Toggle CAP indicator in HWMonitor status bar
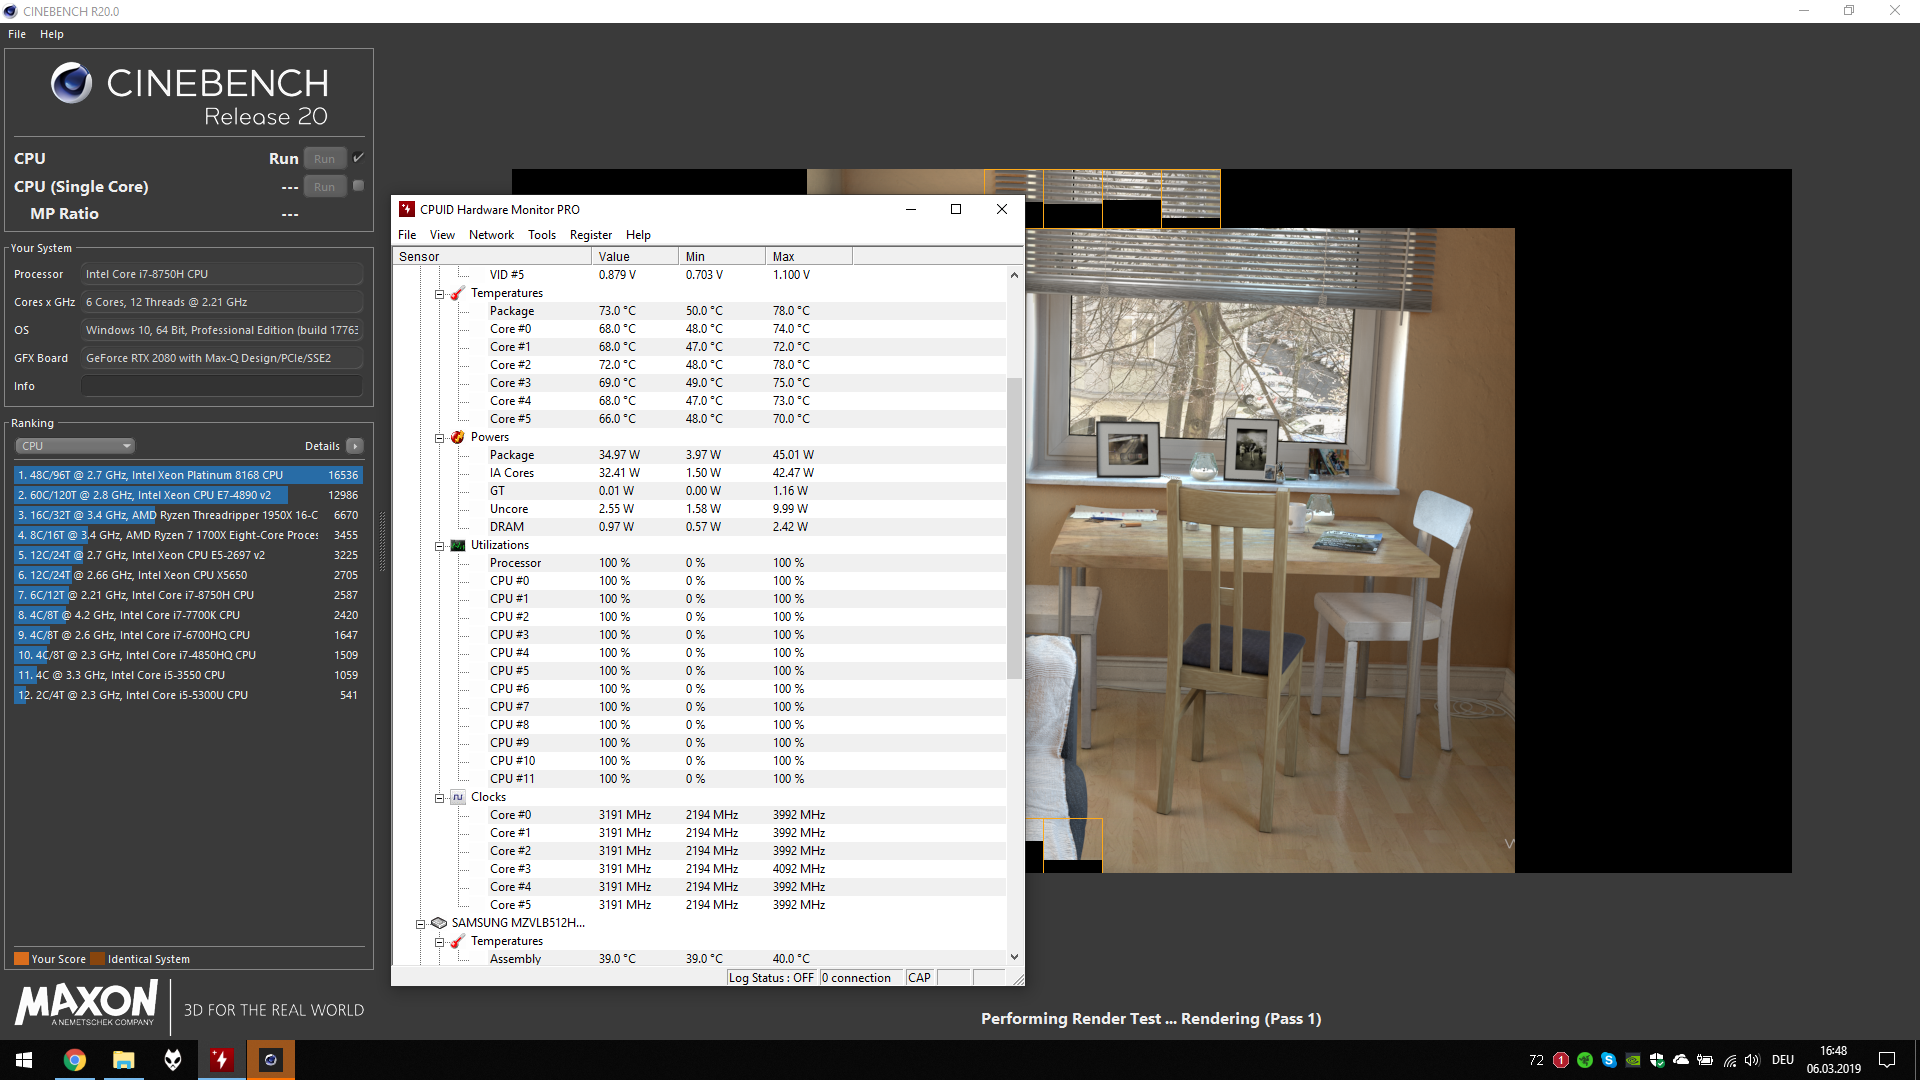1920x1080 pixels. pos(919,978)
